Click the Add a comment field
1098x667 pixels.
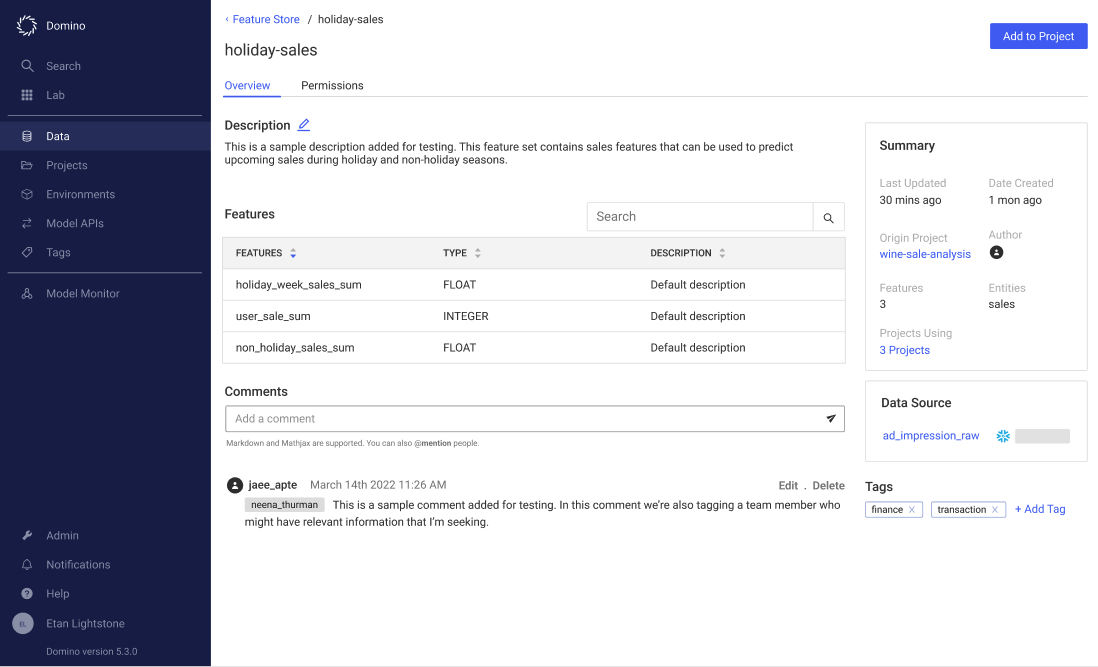coord(520,419)
